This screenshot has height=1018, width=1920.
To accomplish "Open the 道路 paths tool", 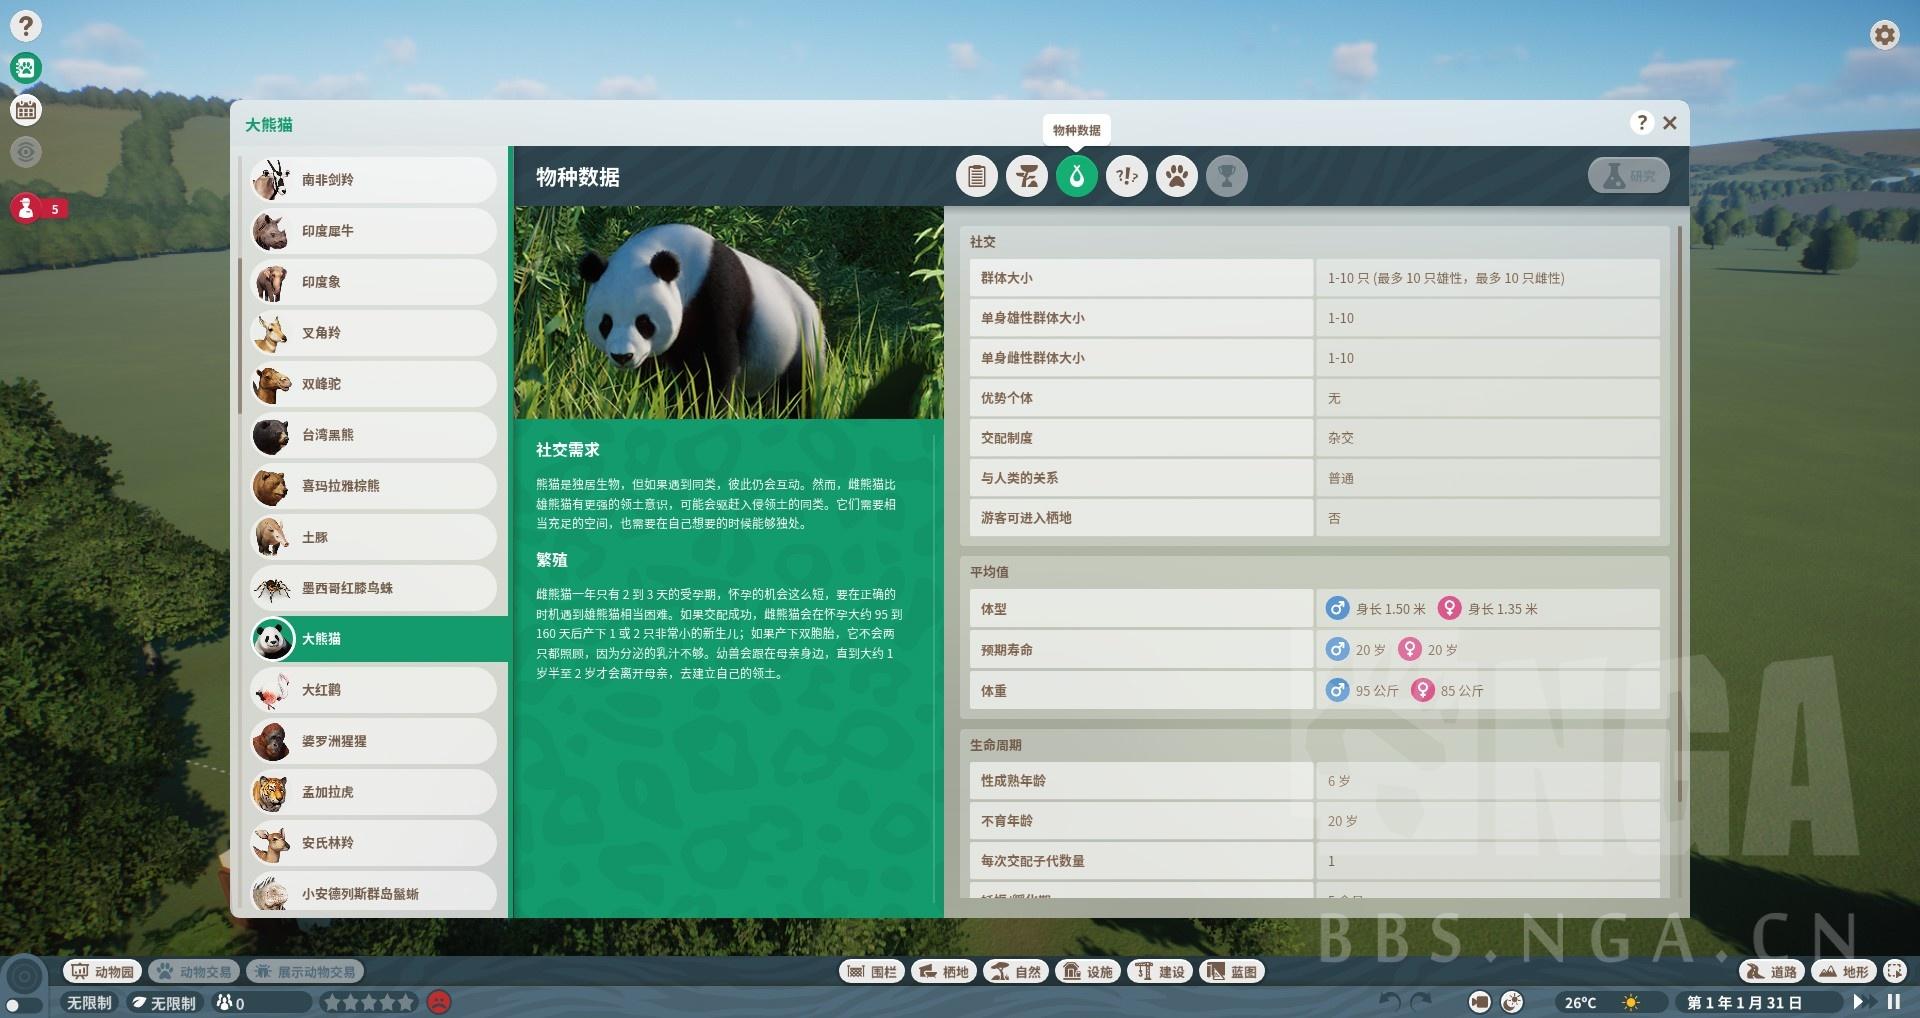I will (1772, 971).
